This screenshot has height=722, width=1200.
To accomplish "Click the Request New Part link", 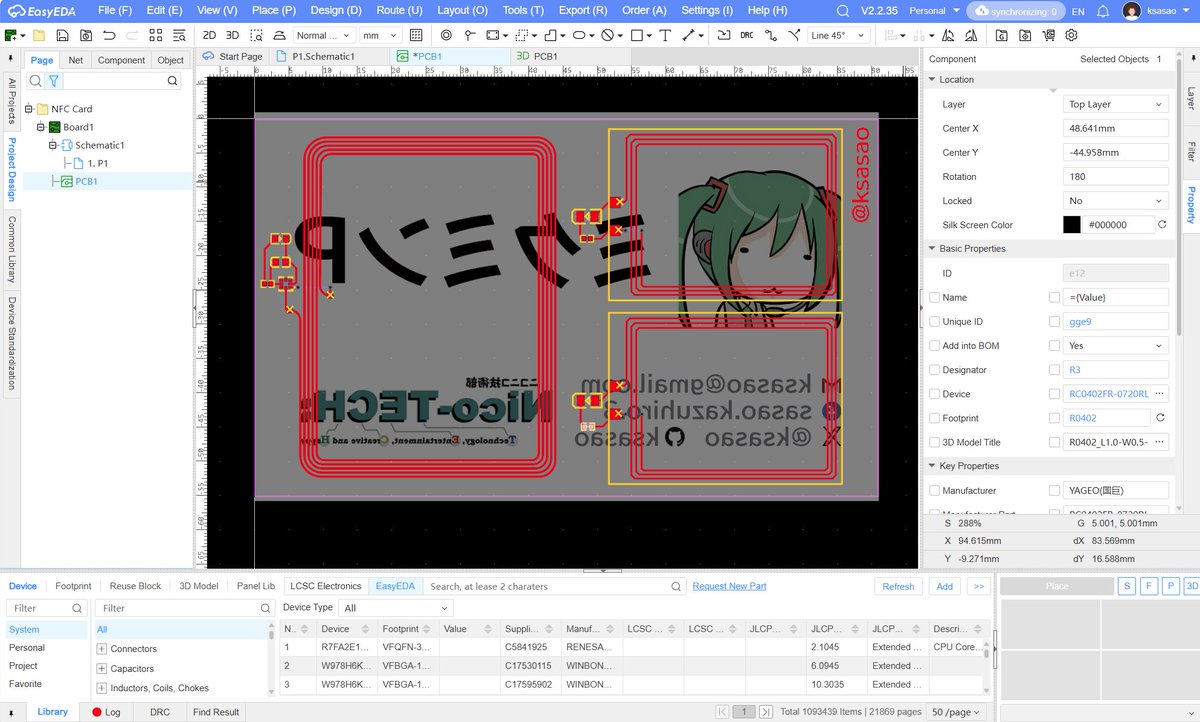I will click(x=729, y=586).
